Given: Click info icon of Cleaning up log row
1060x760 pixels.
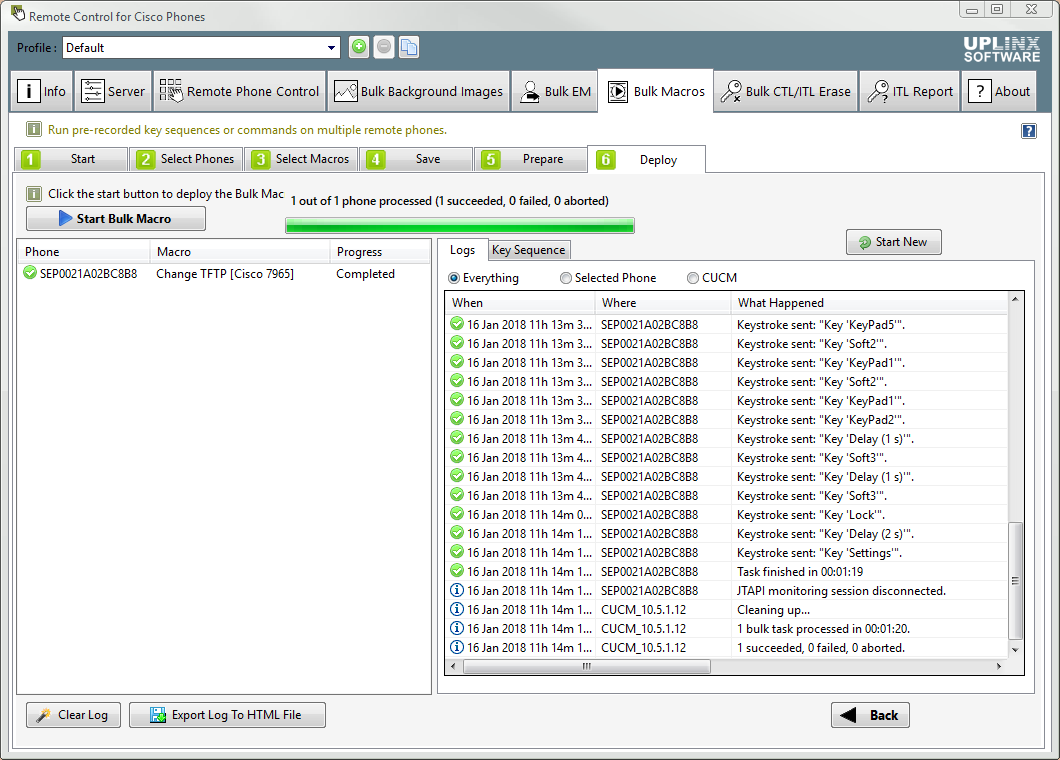Looking at the screenshot, I should coord(457,609).
